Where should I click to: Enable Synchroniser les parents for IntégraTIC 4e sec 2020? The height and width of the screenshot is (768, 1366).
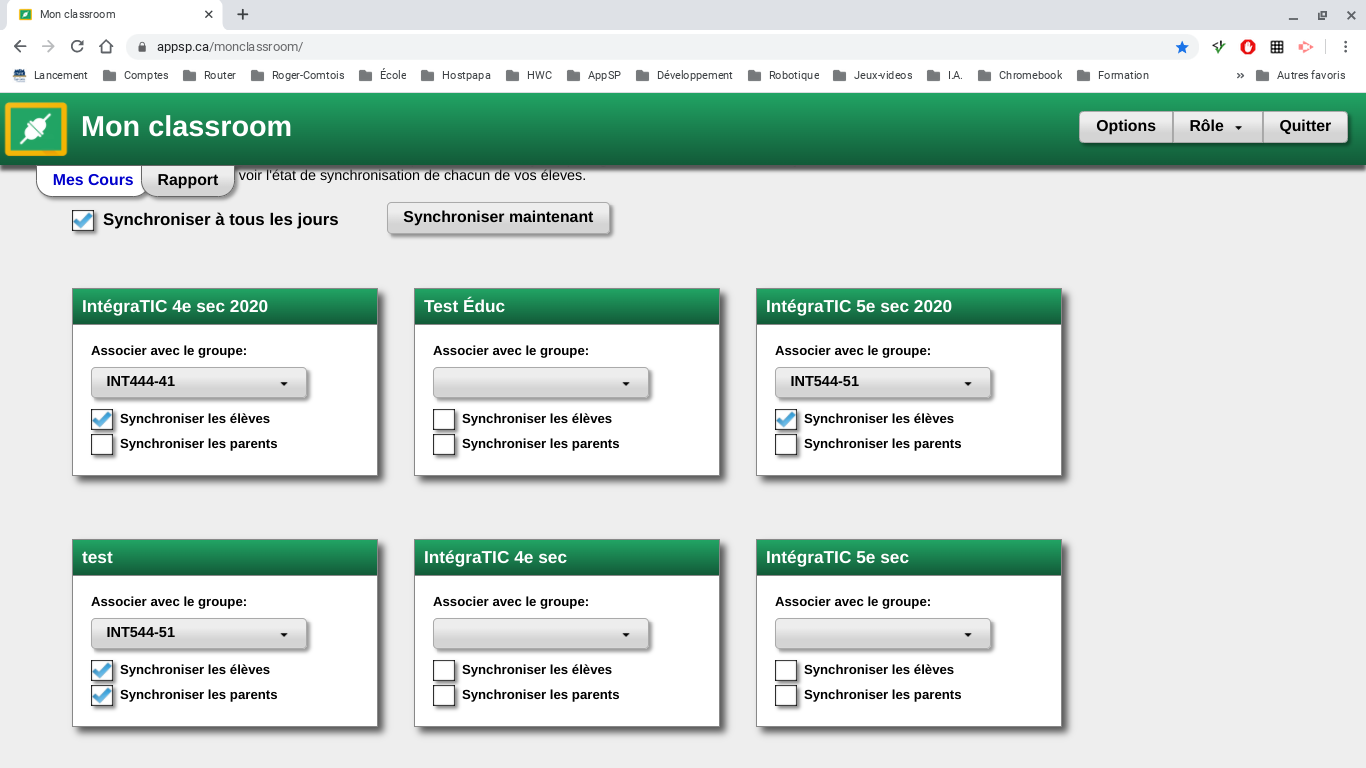(102, 444)
